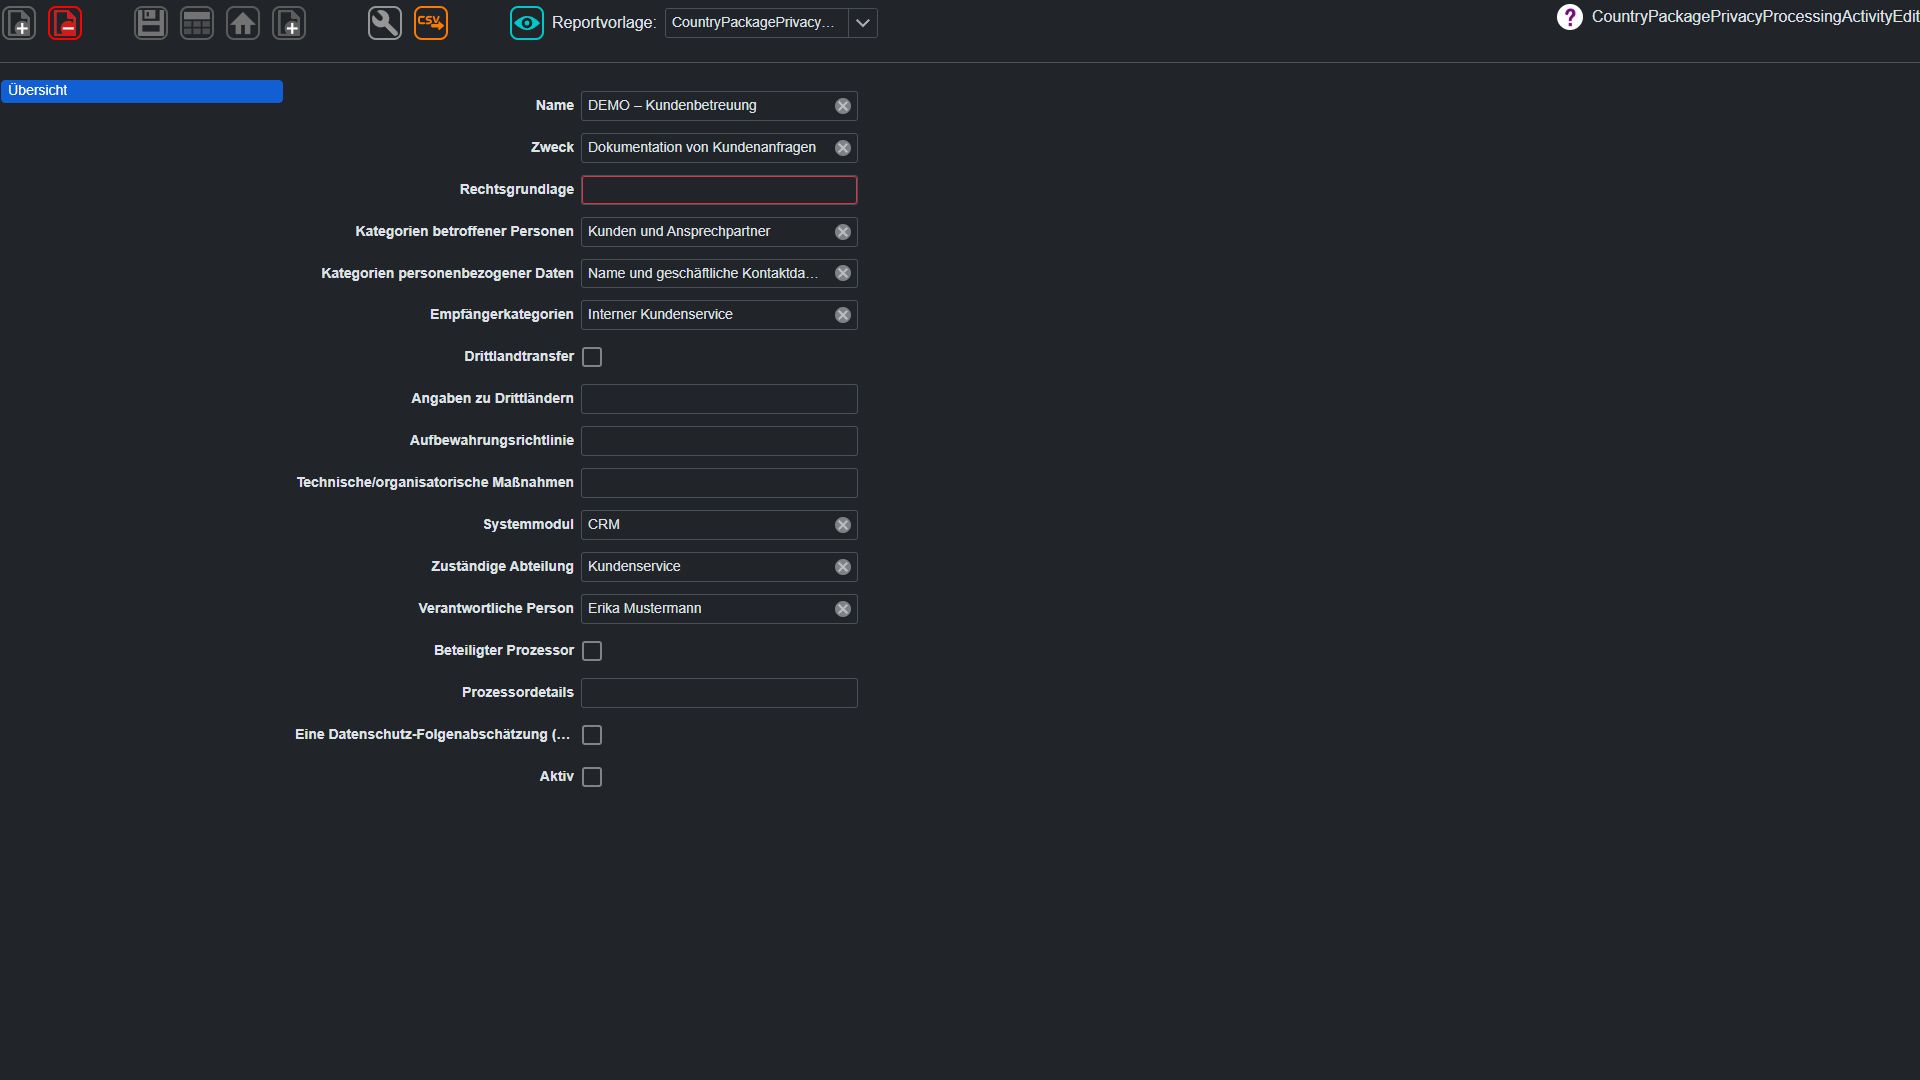Screen dimensions: 1920x1080
Task: Enable the Drittlandtransfer checkbox
Action: pyautogui.click(x=592, y=357)
